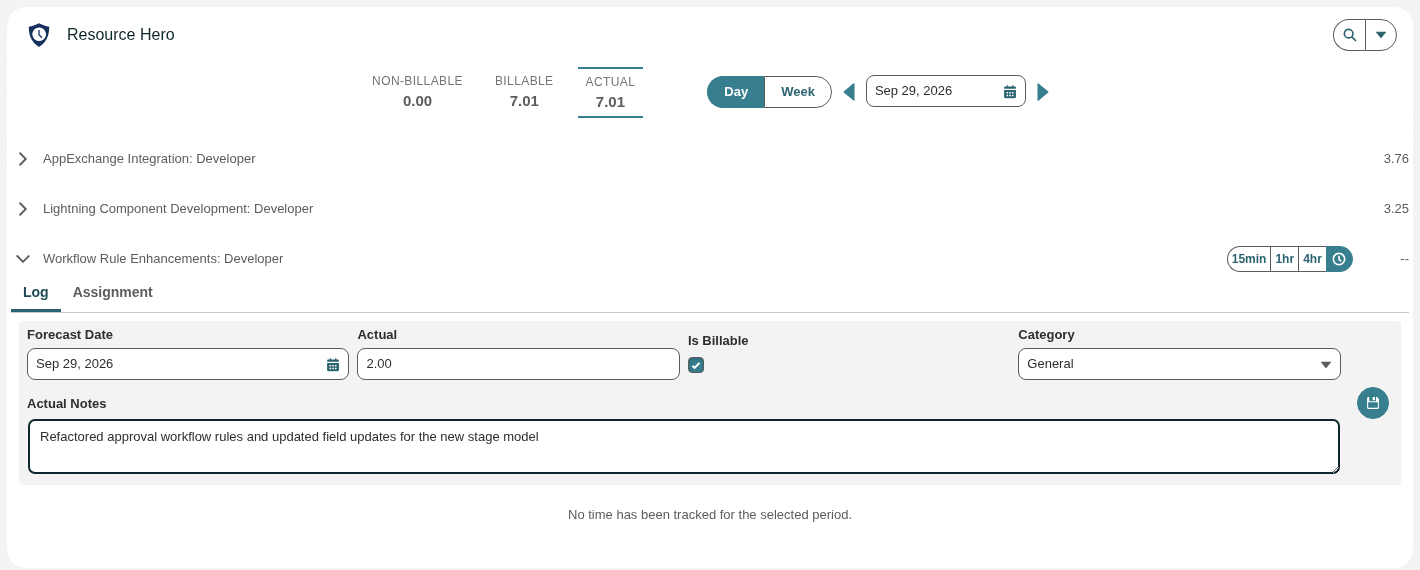Select the ACTUAL totals tab
Viewport: 1420px width, 570px height.
pos(610,92)
